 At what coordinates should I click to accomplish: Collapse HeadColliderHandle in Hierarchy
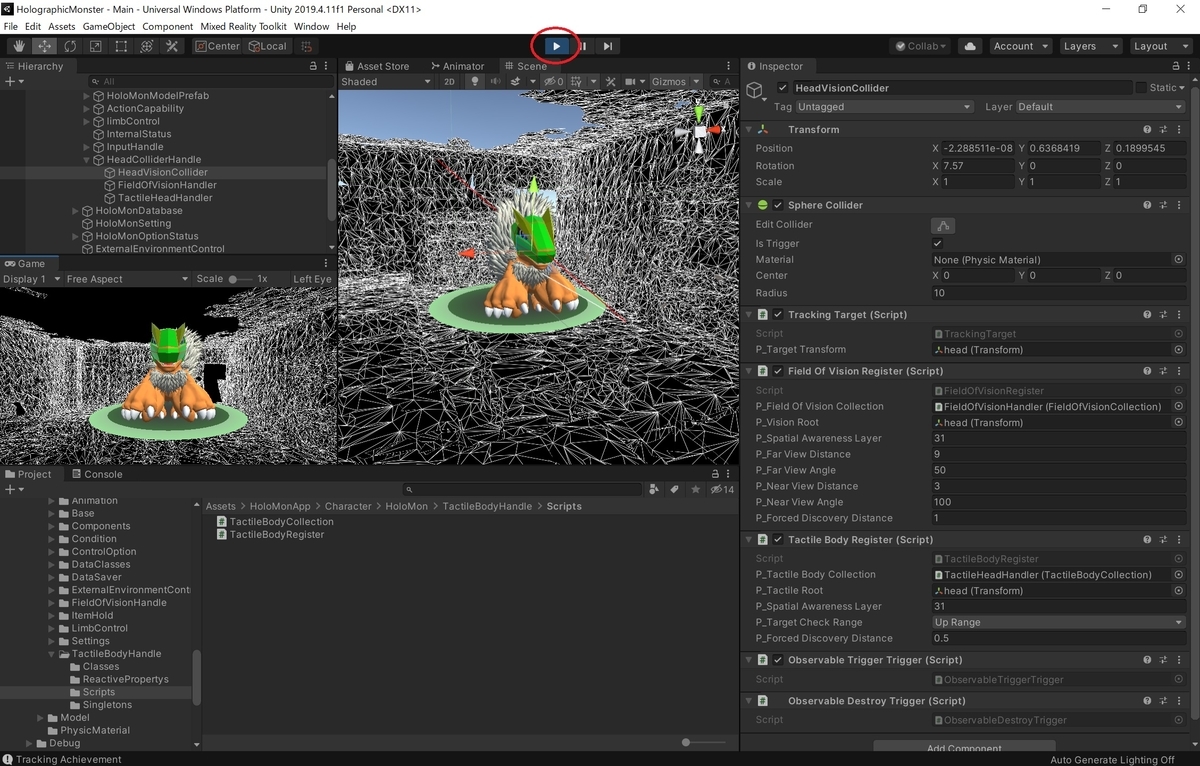tap(87, 159)
